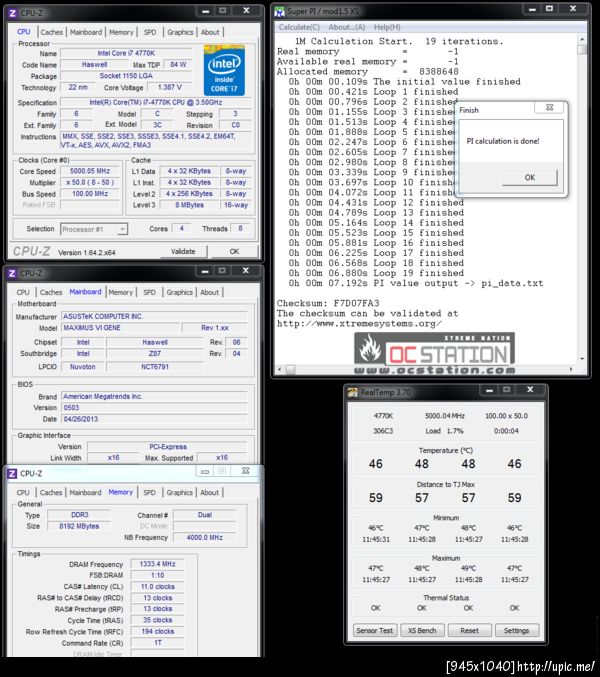The image size is (600, 677).
Task: Click the Level 3 cache value 8 MBytes
Action: tap(189, 205)
